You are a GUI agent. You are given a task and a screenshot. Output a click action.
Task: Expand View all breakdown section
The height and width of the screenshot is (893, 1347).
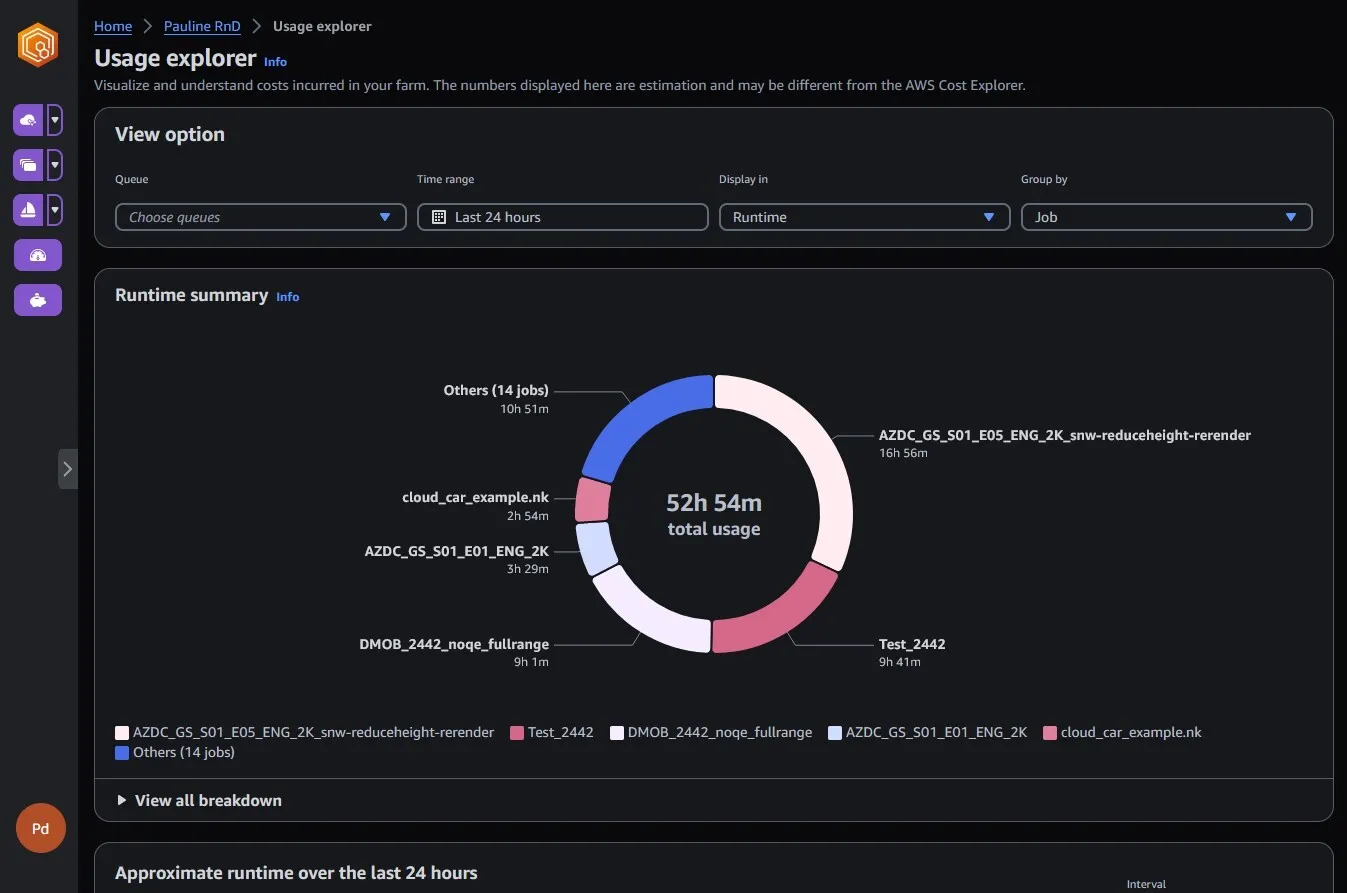199,800
